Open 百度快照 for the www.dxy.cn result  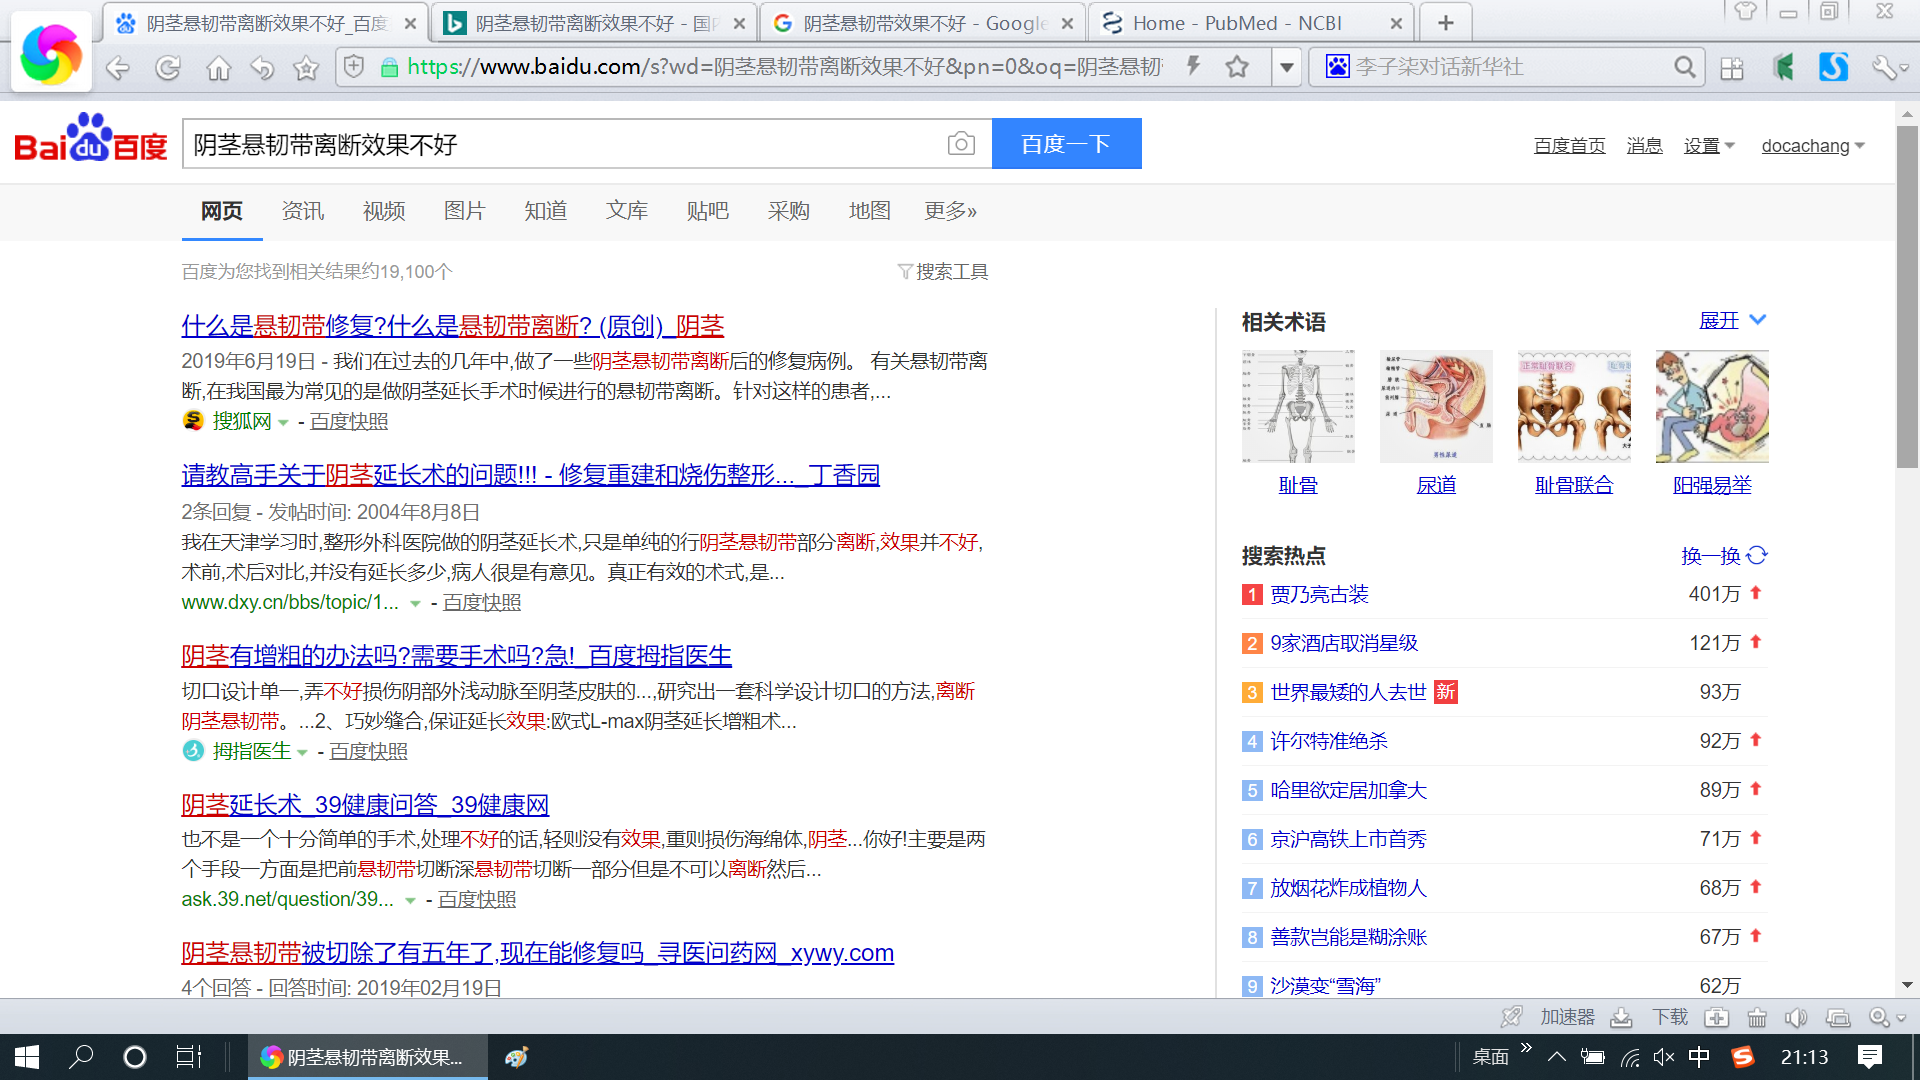click(482, 603)
